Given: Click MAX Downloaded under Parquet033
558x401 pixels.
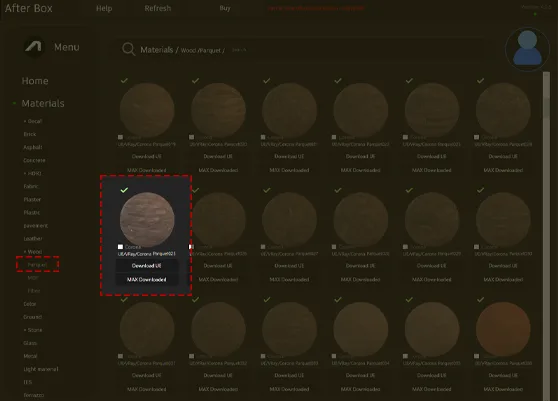Looking at the screenshot, I should tap(289, 389).
